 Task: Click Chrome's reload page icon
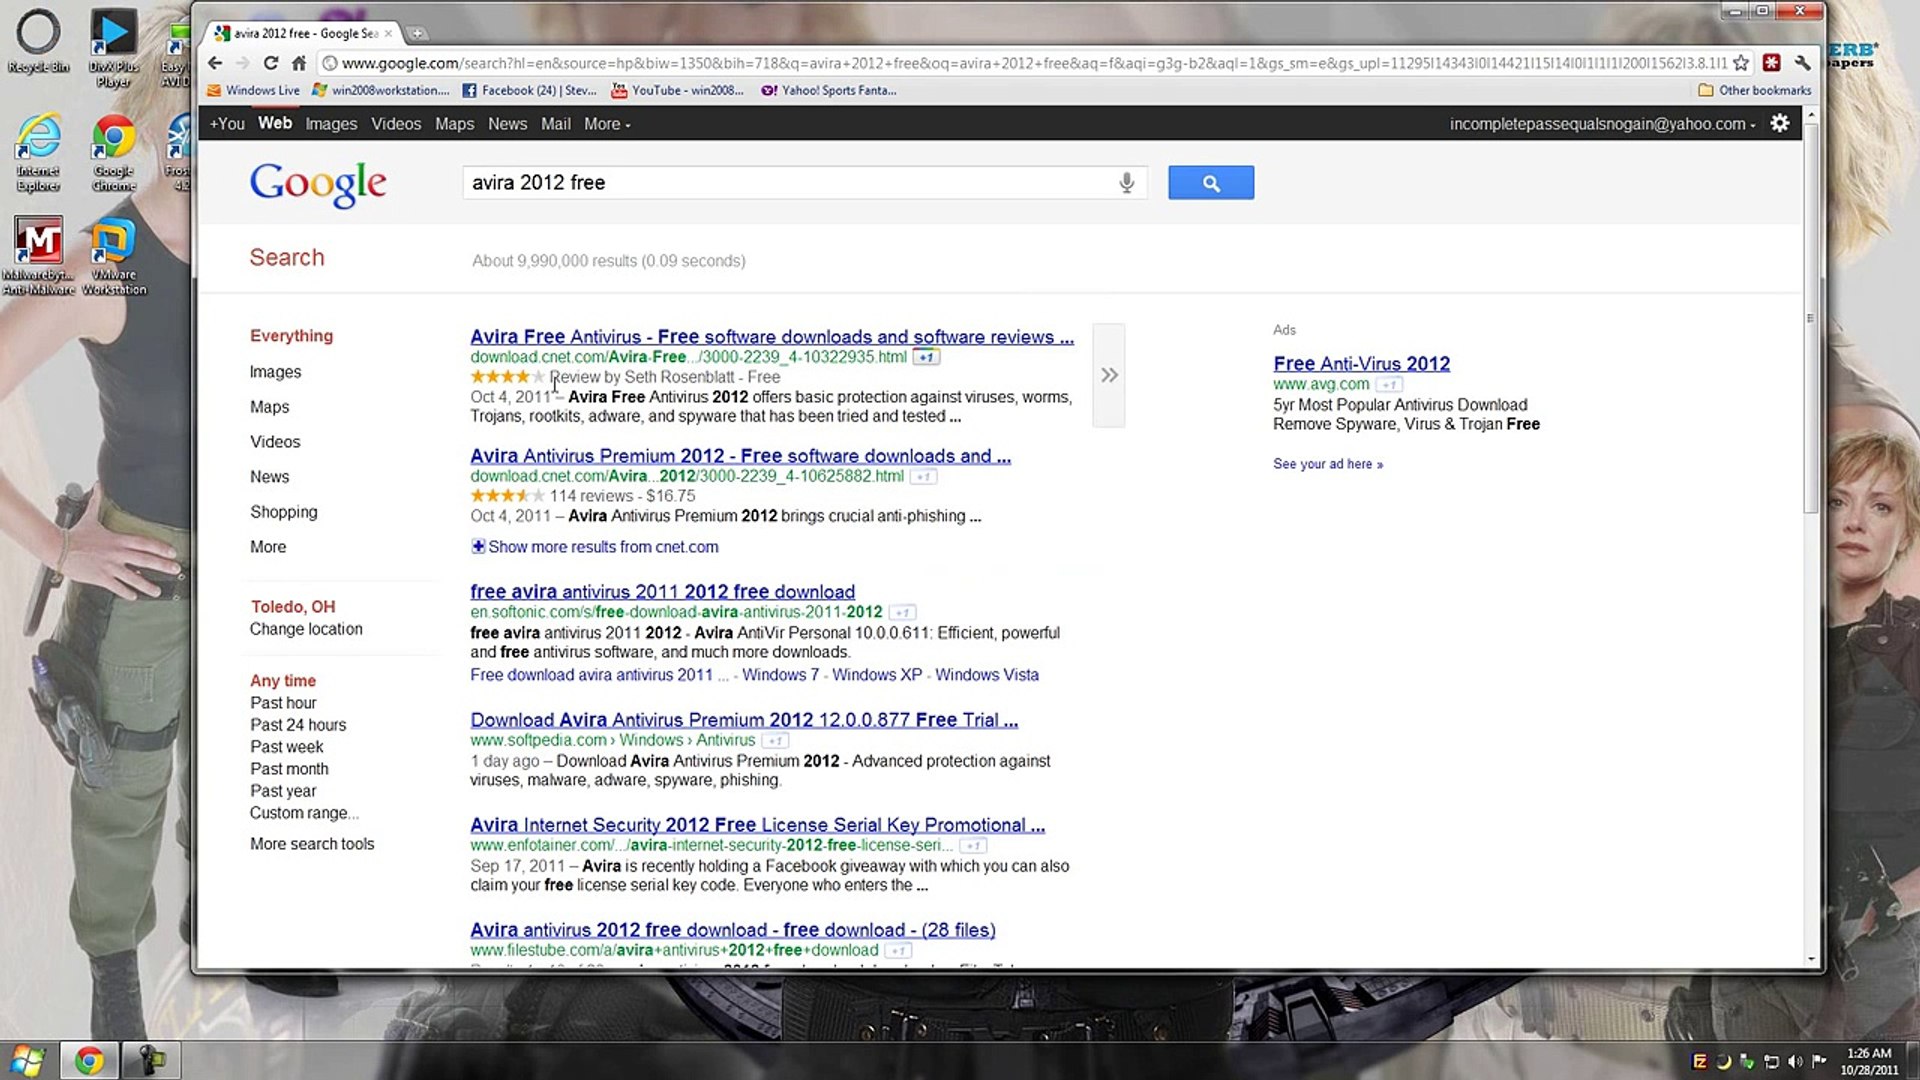pyautogui.click(x=270, y=63)
